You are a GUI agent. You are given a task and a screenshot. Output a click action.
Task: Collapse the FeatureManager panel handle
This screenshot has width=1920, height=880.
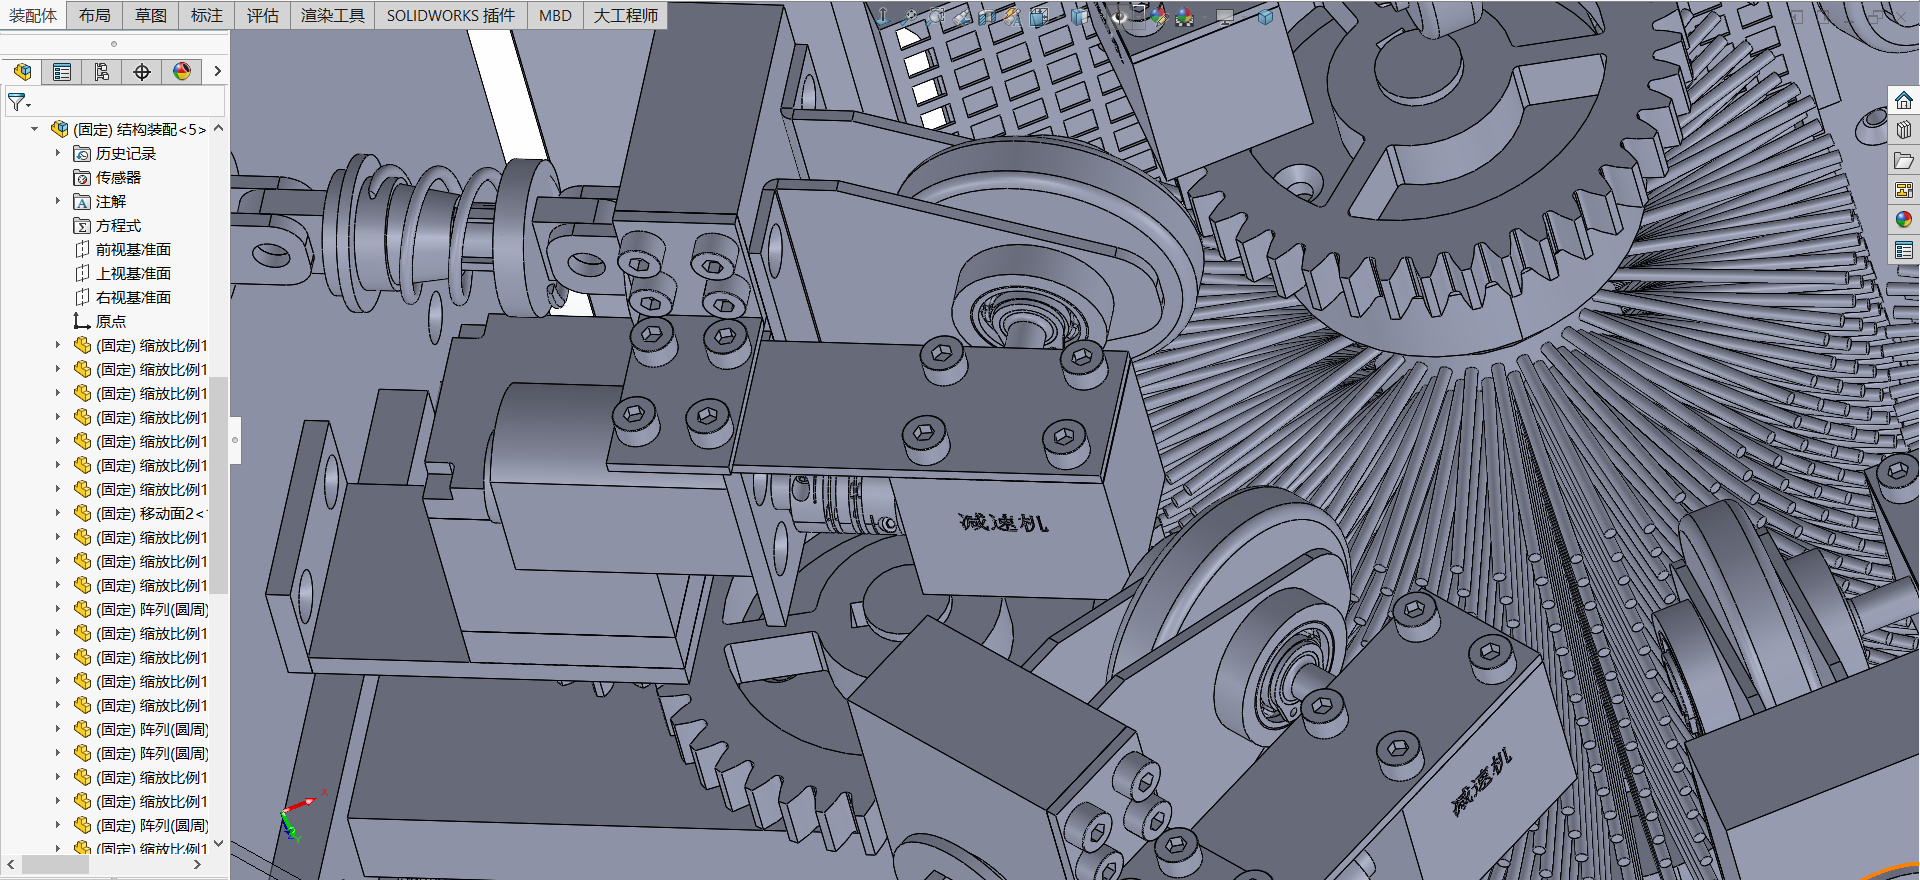click(x=235, y=440)
